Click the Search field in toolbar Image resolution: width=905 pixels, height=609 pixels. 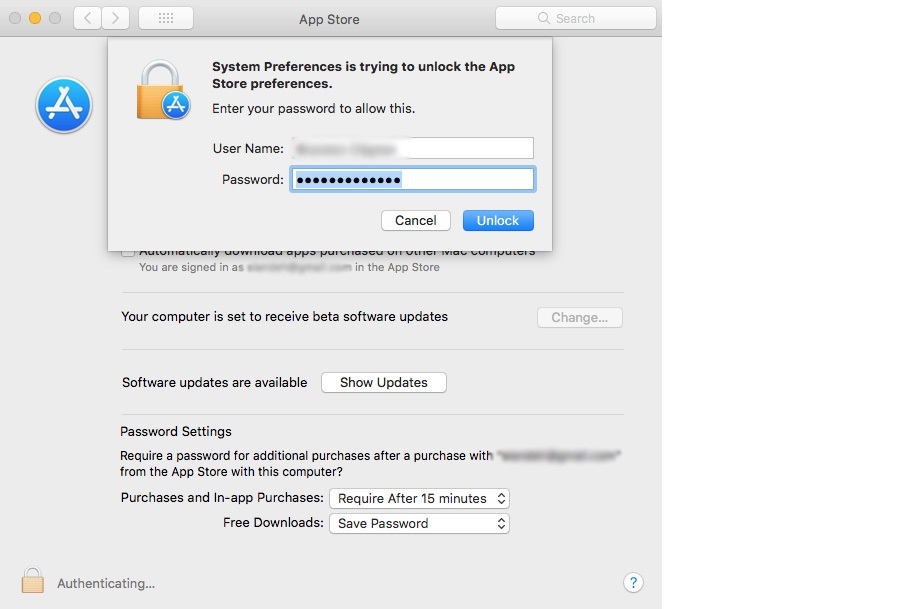pos(575,18)
